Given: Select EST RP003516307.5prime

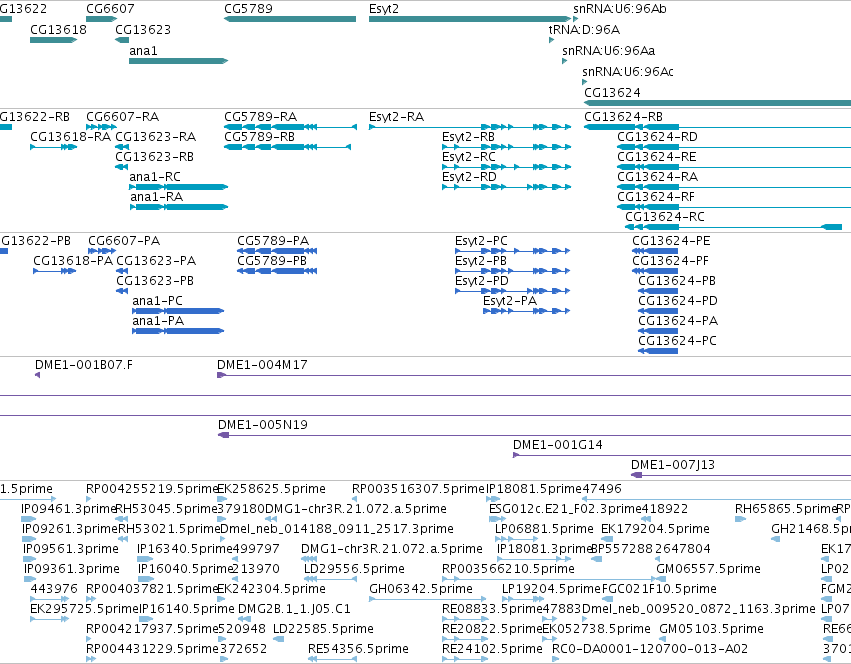Looking at the screenshot, I should tap(418, 489).
